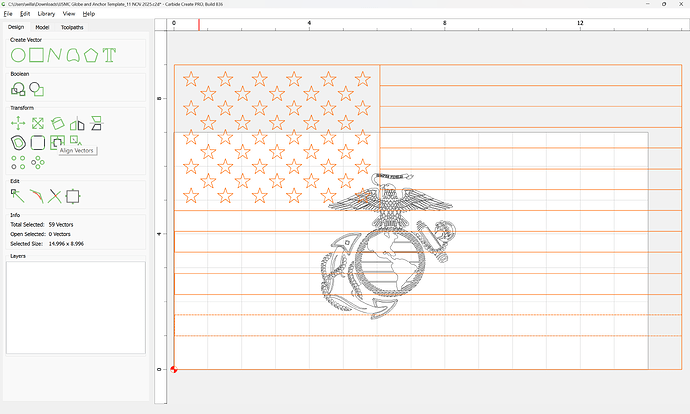Activate the Text tool icon
Screen dimensions: 690x414
click(x=109, y=53)
